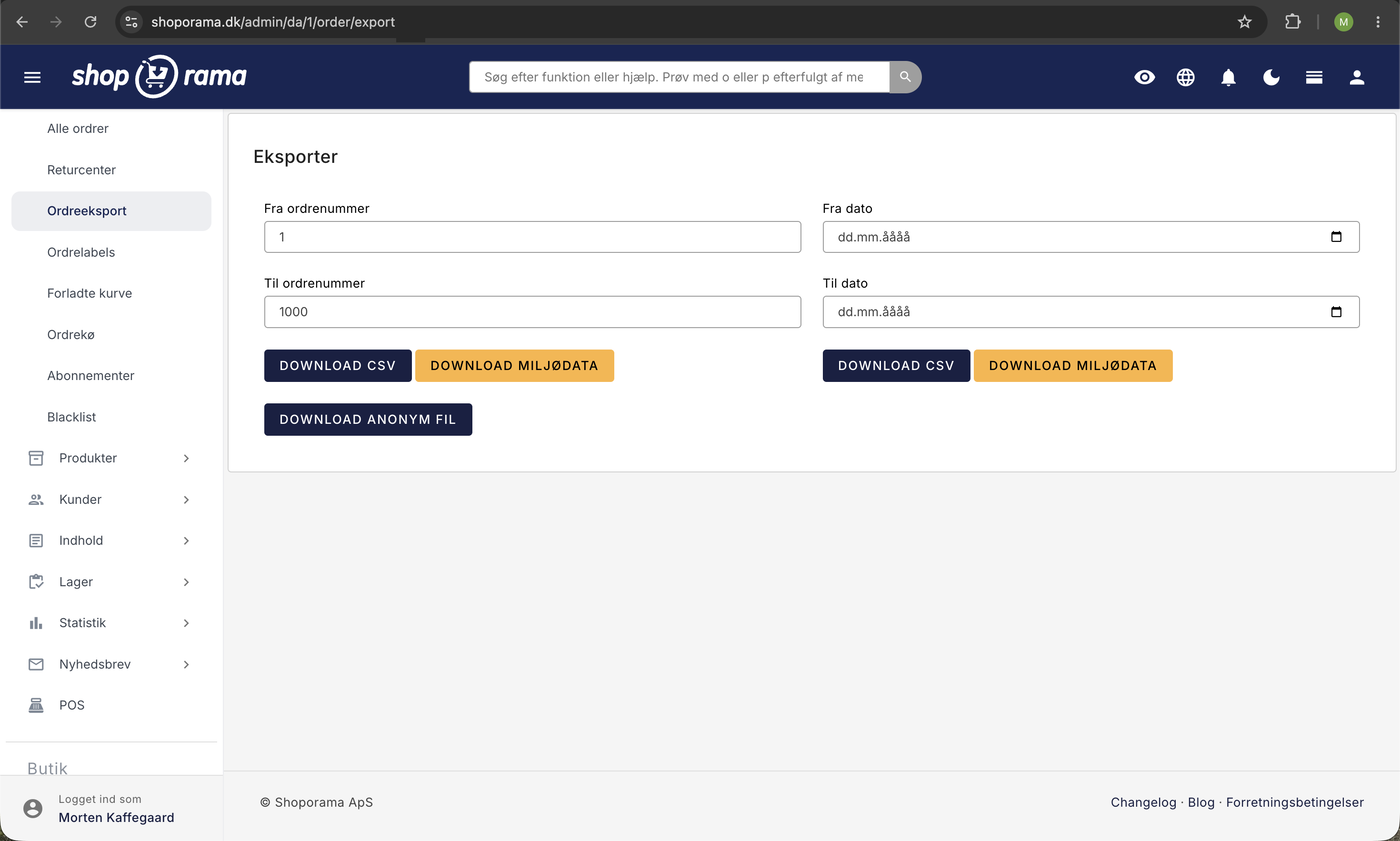Toggle dark mode moon icon
The image size is (1400, 841).
tap(1271, 77)
